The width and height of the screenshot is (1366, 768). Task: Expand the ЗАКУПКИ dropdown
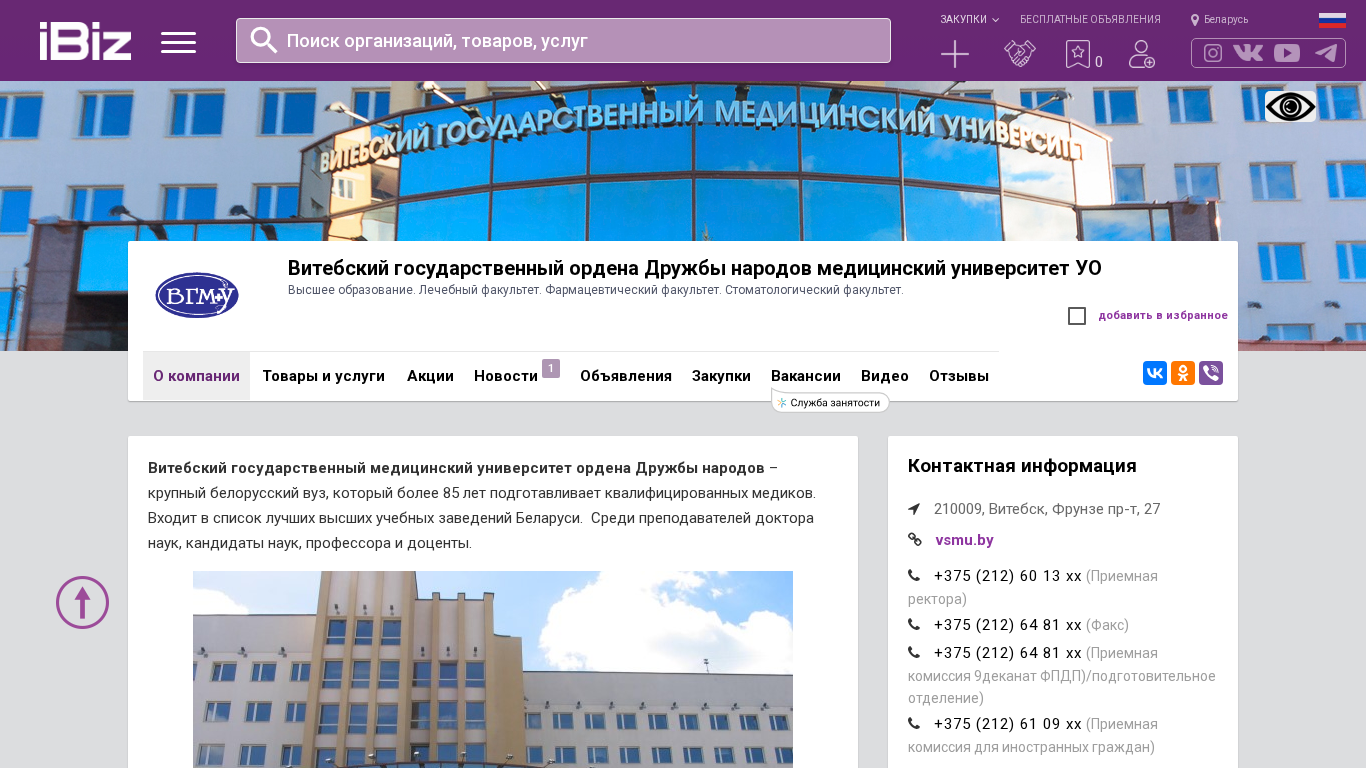pyautogui.click(x=969, y=19)
